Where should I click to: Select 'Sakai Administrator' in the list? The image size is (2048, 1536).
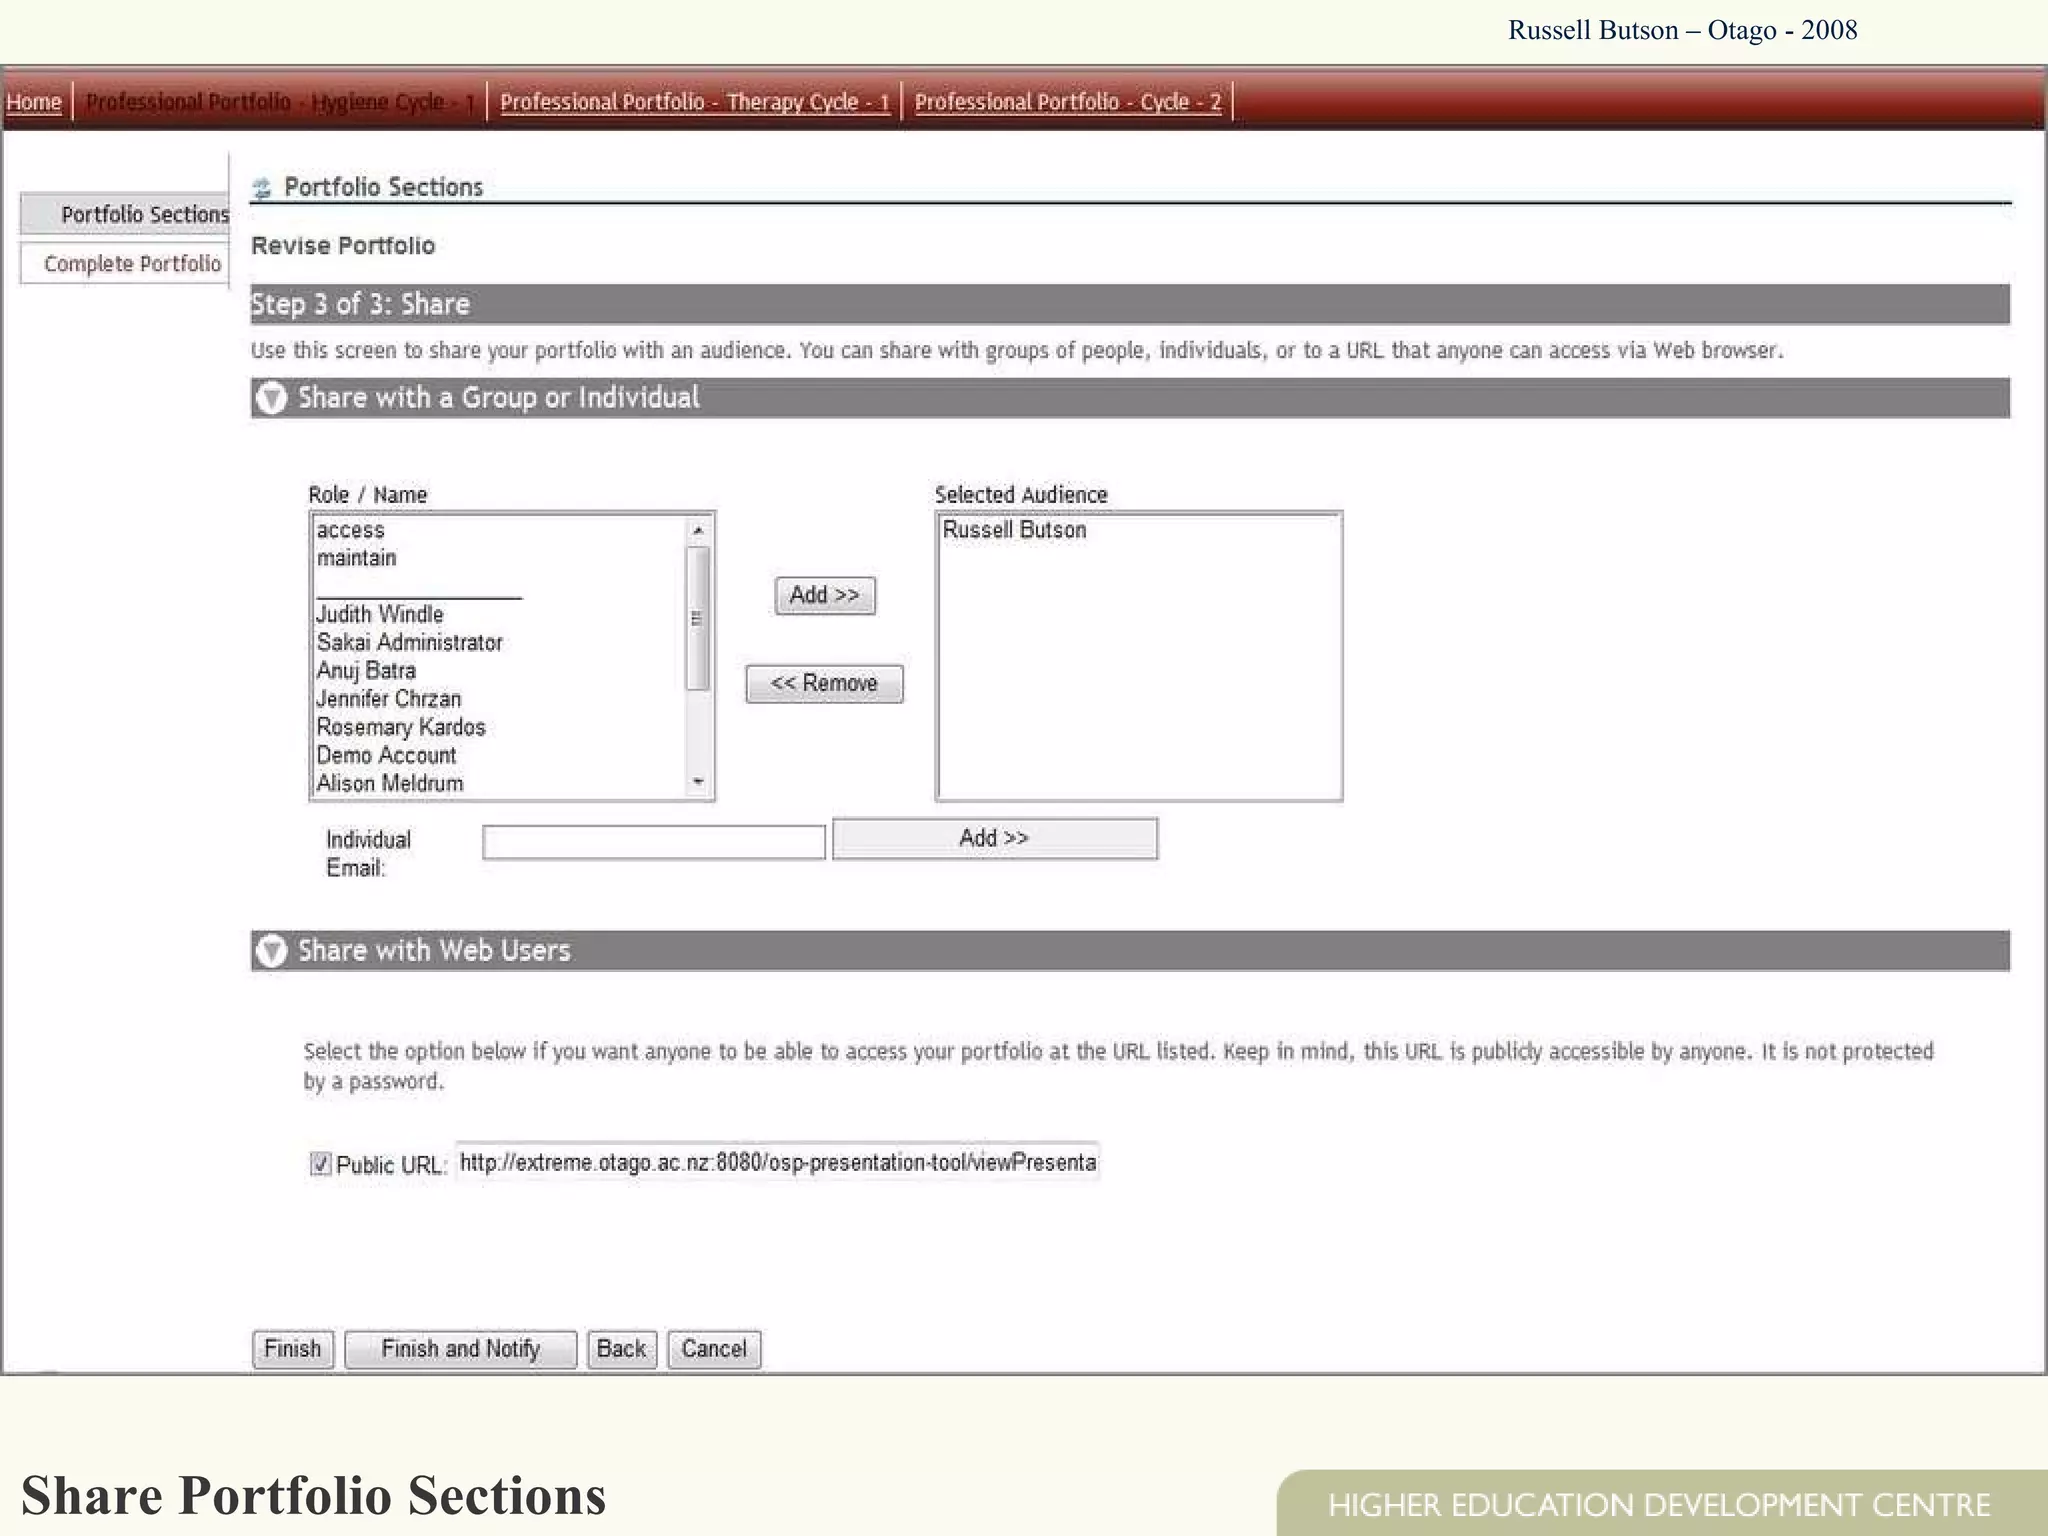[410, 642]
